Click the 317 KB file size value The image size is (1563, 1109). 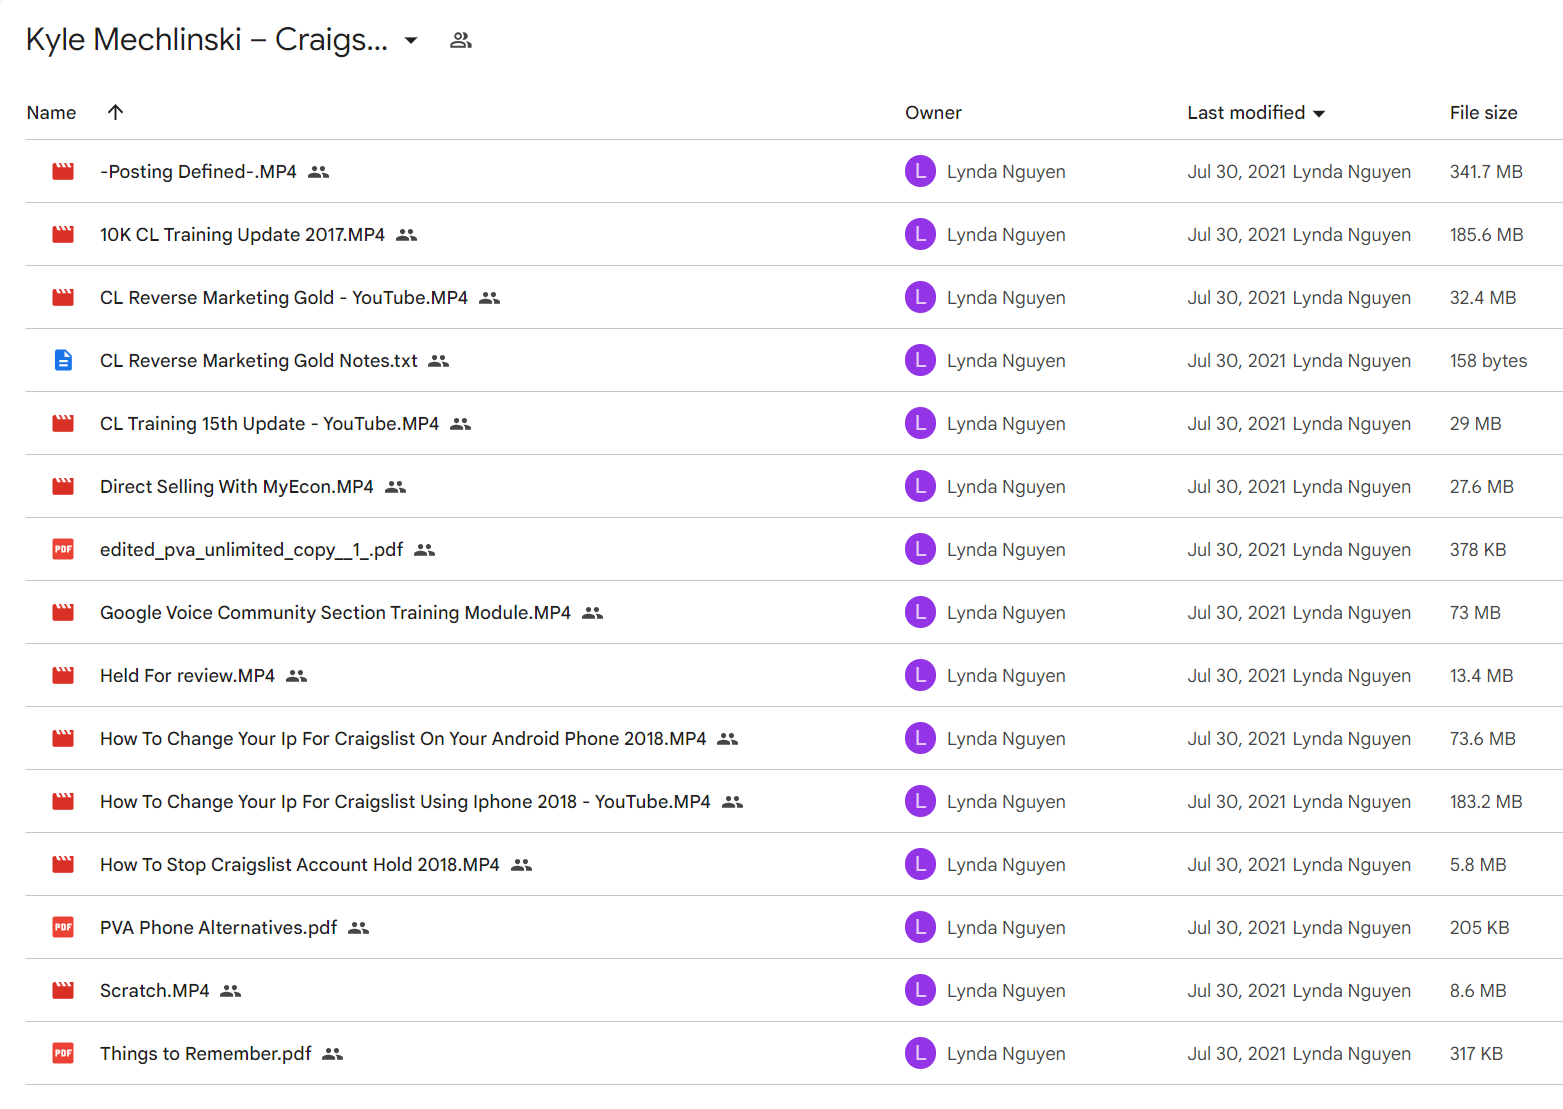pyautogui.click(x=1476, y=1054)
